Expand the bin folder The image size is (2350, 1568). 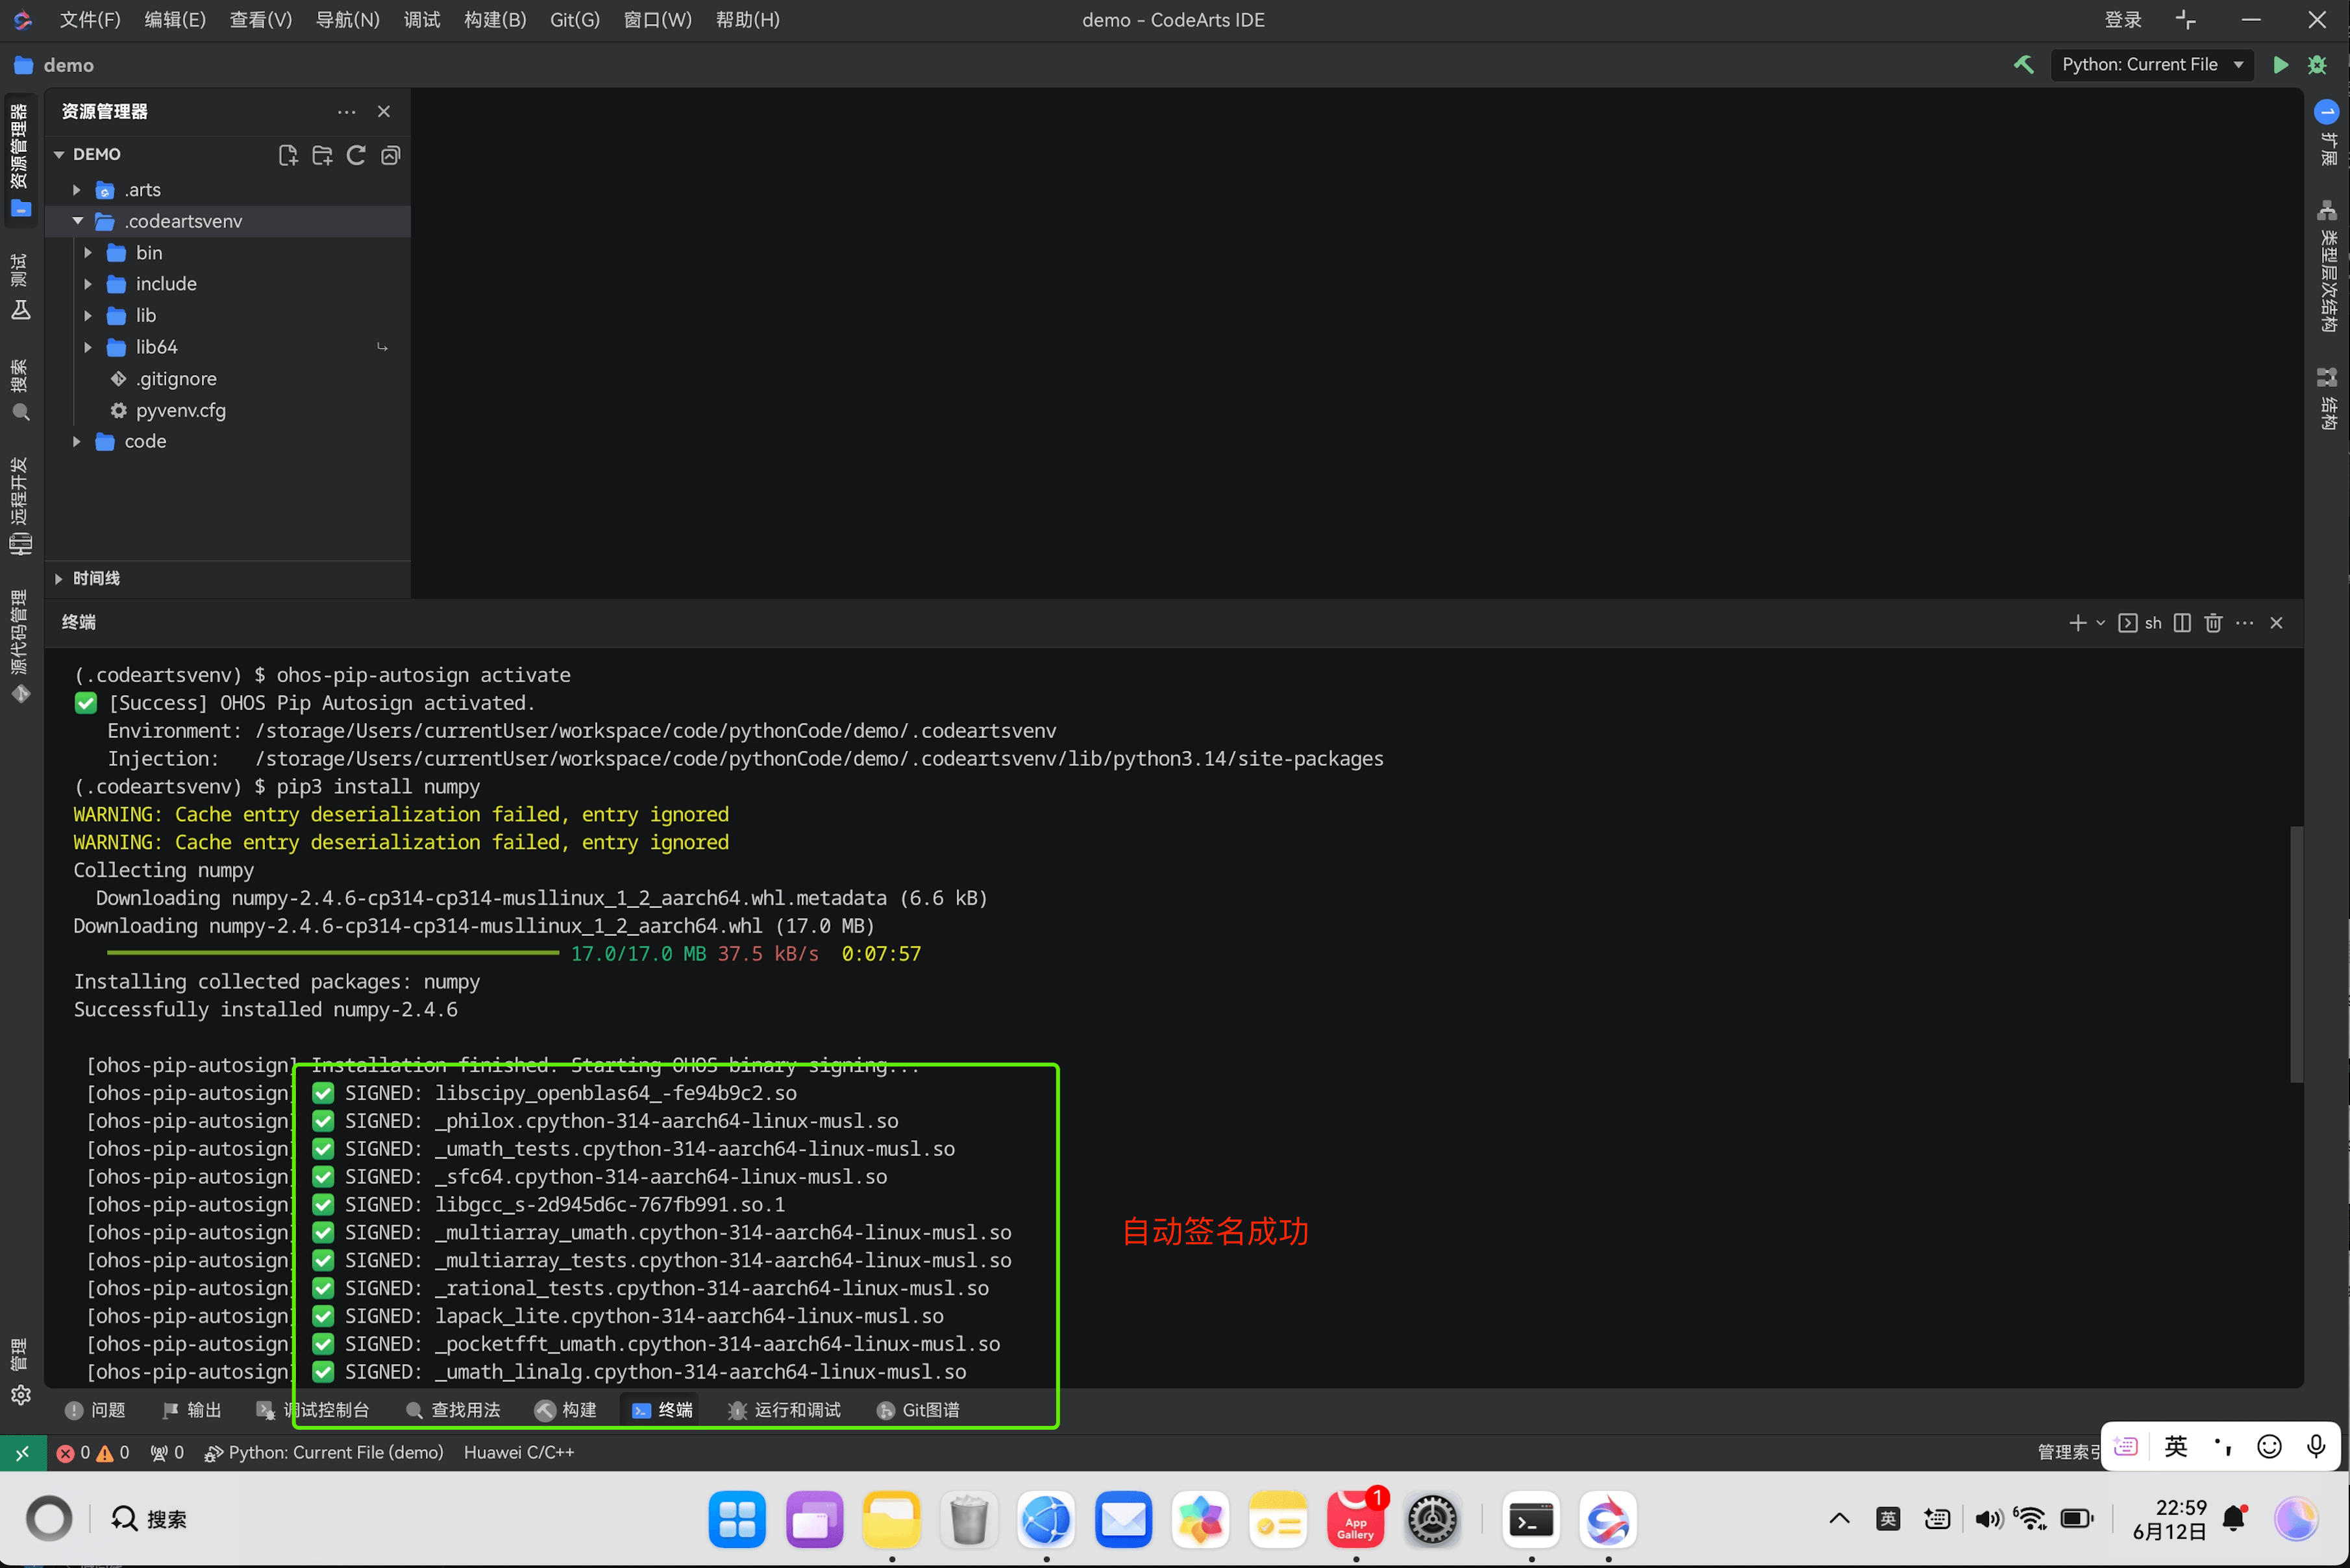point(88,253)
